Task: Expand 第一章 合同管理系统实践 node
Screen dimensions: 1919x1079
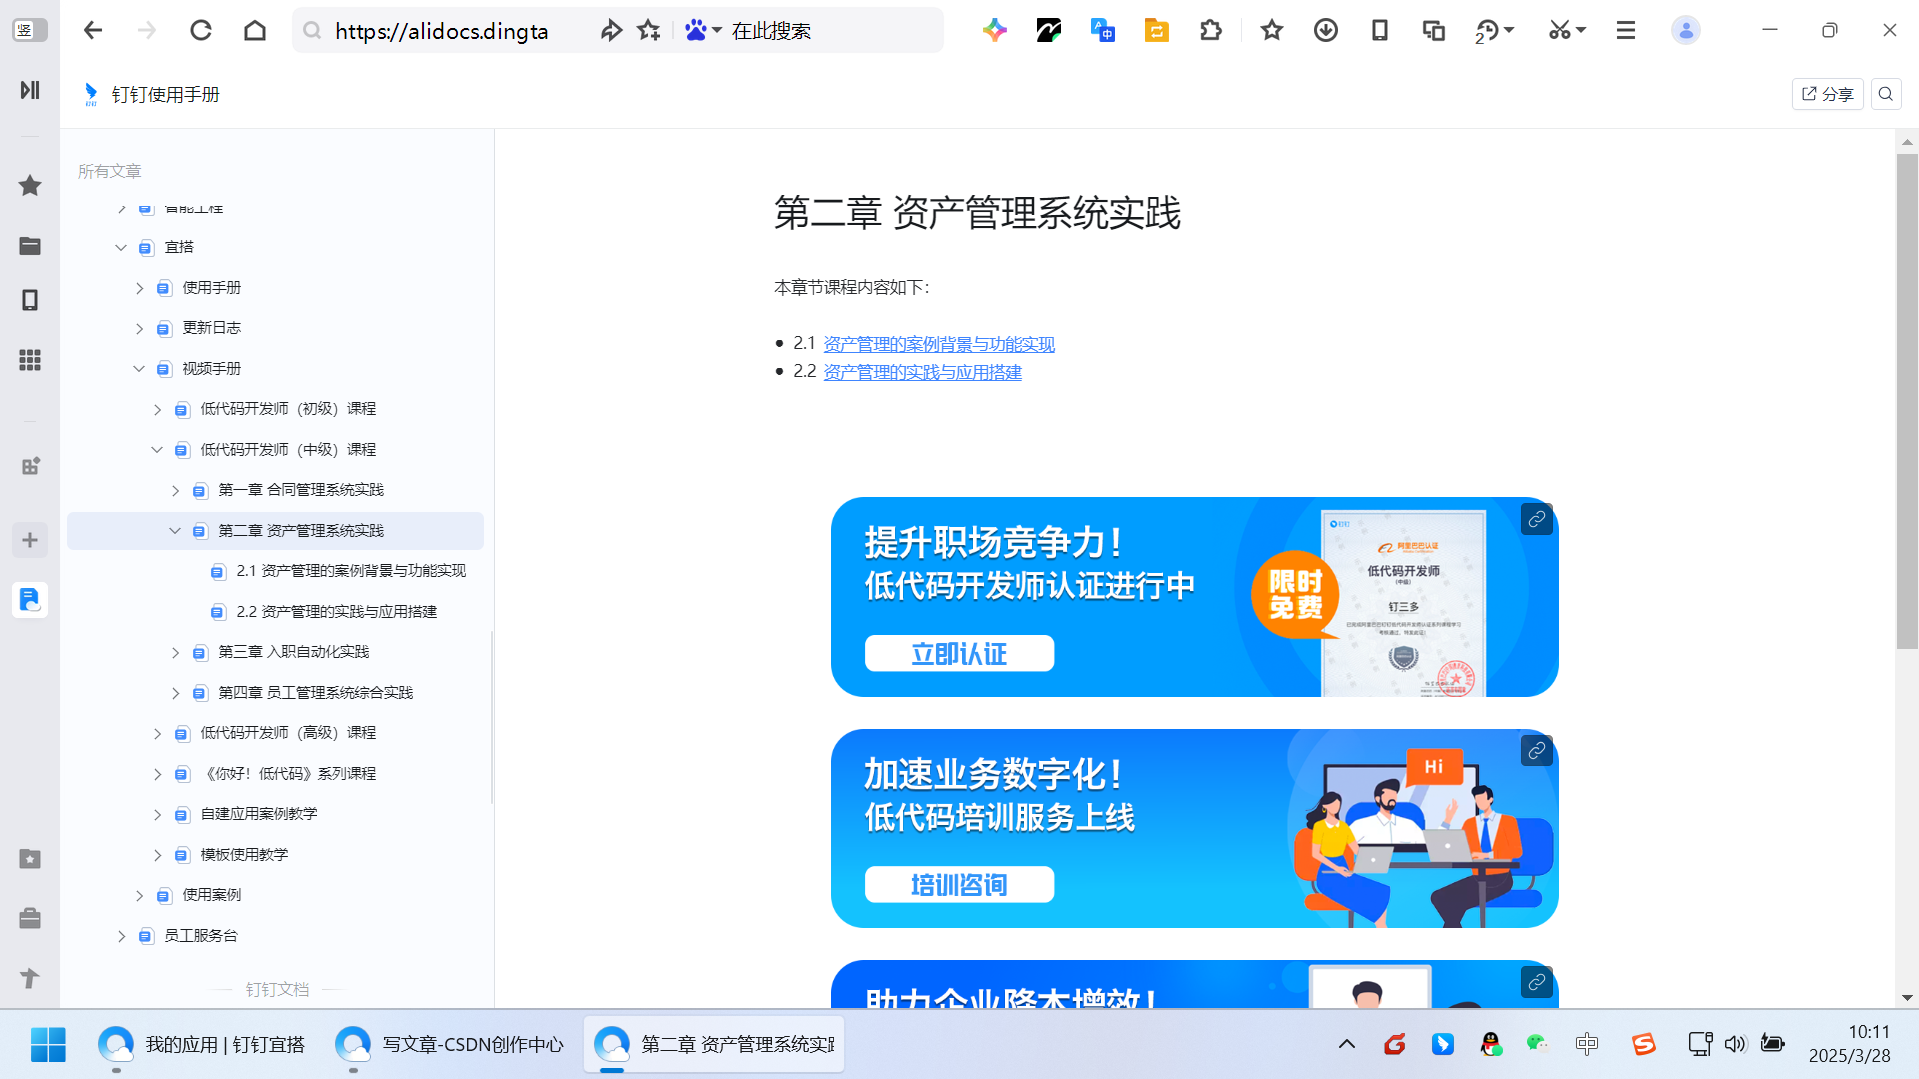Action: click(175, 490)
